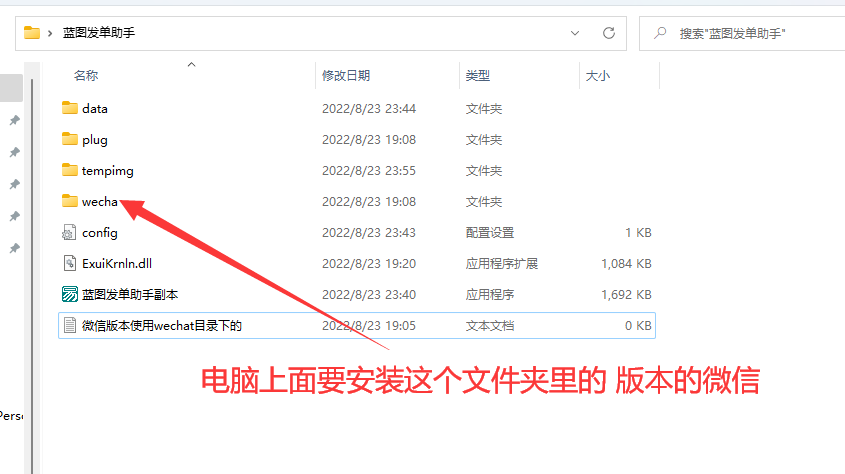Click the config settings file icon

(x=69, y=232)
